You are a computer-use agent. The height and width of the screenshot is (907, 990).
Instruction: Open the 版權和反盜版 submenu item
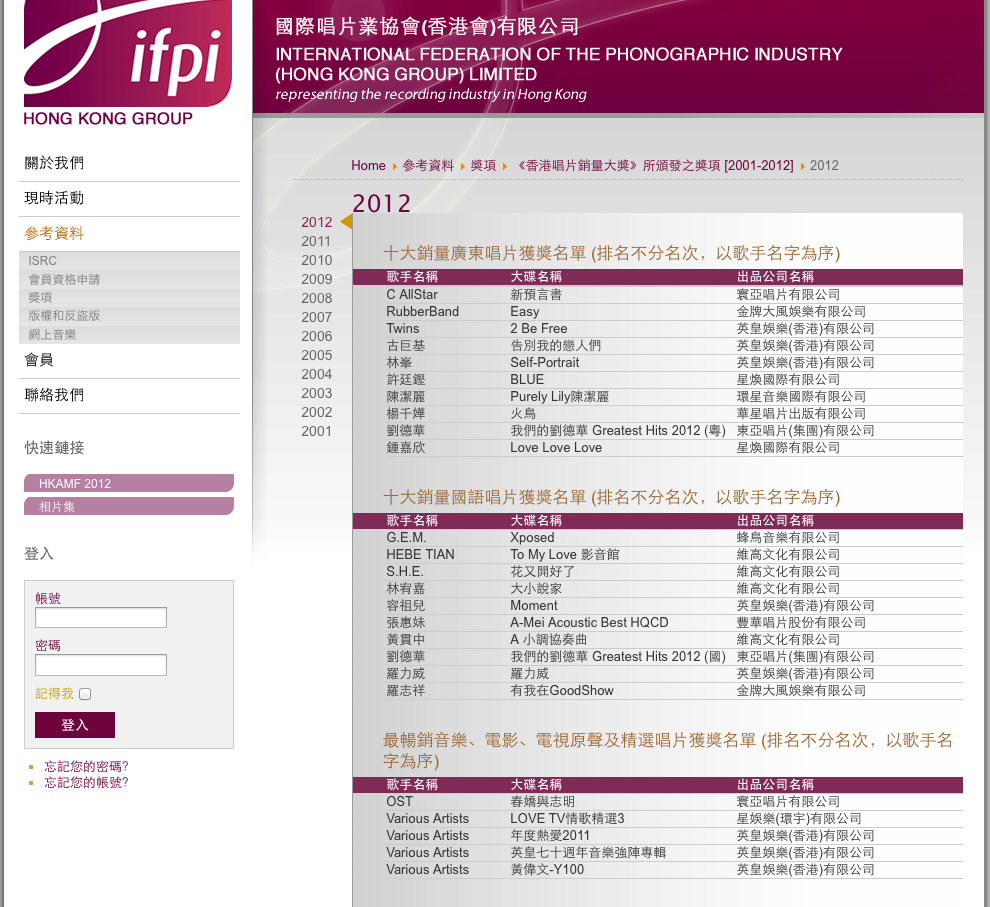tap(64, 316)
